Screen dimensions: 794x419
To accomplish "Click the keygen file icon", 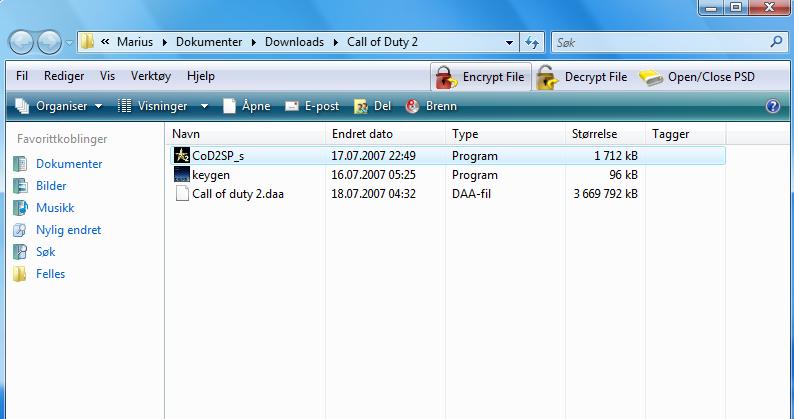I will 181,175.
